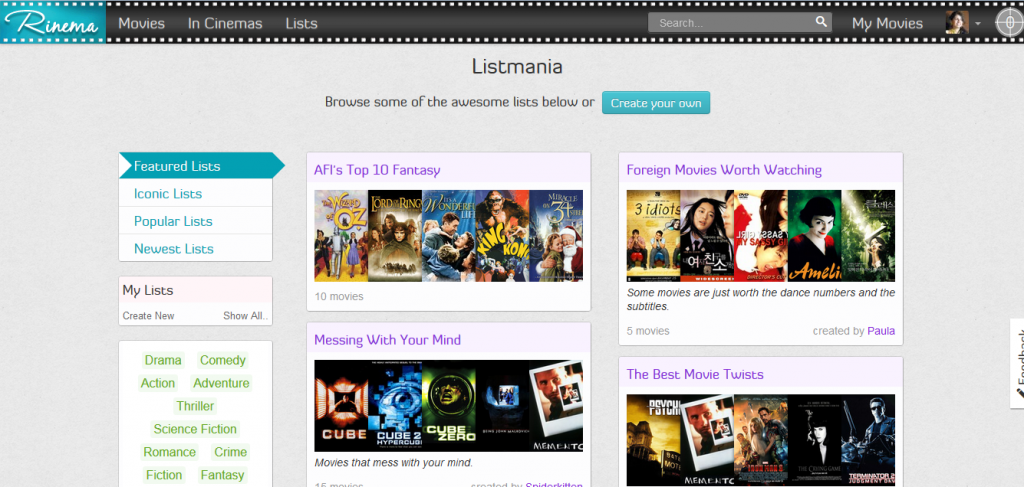Click the crosshair target icon in header

point(1009,23)
